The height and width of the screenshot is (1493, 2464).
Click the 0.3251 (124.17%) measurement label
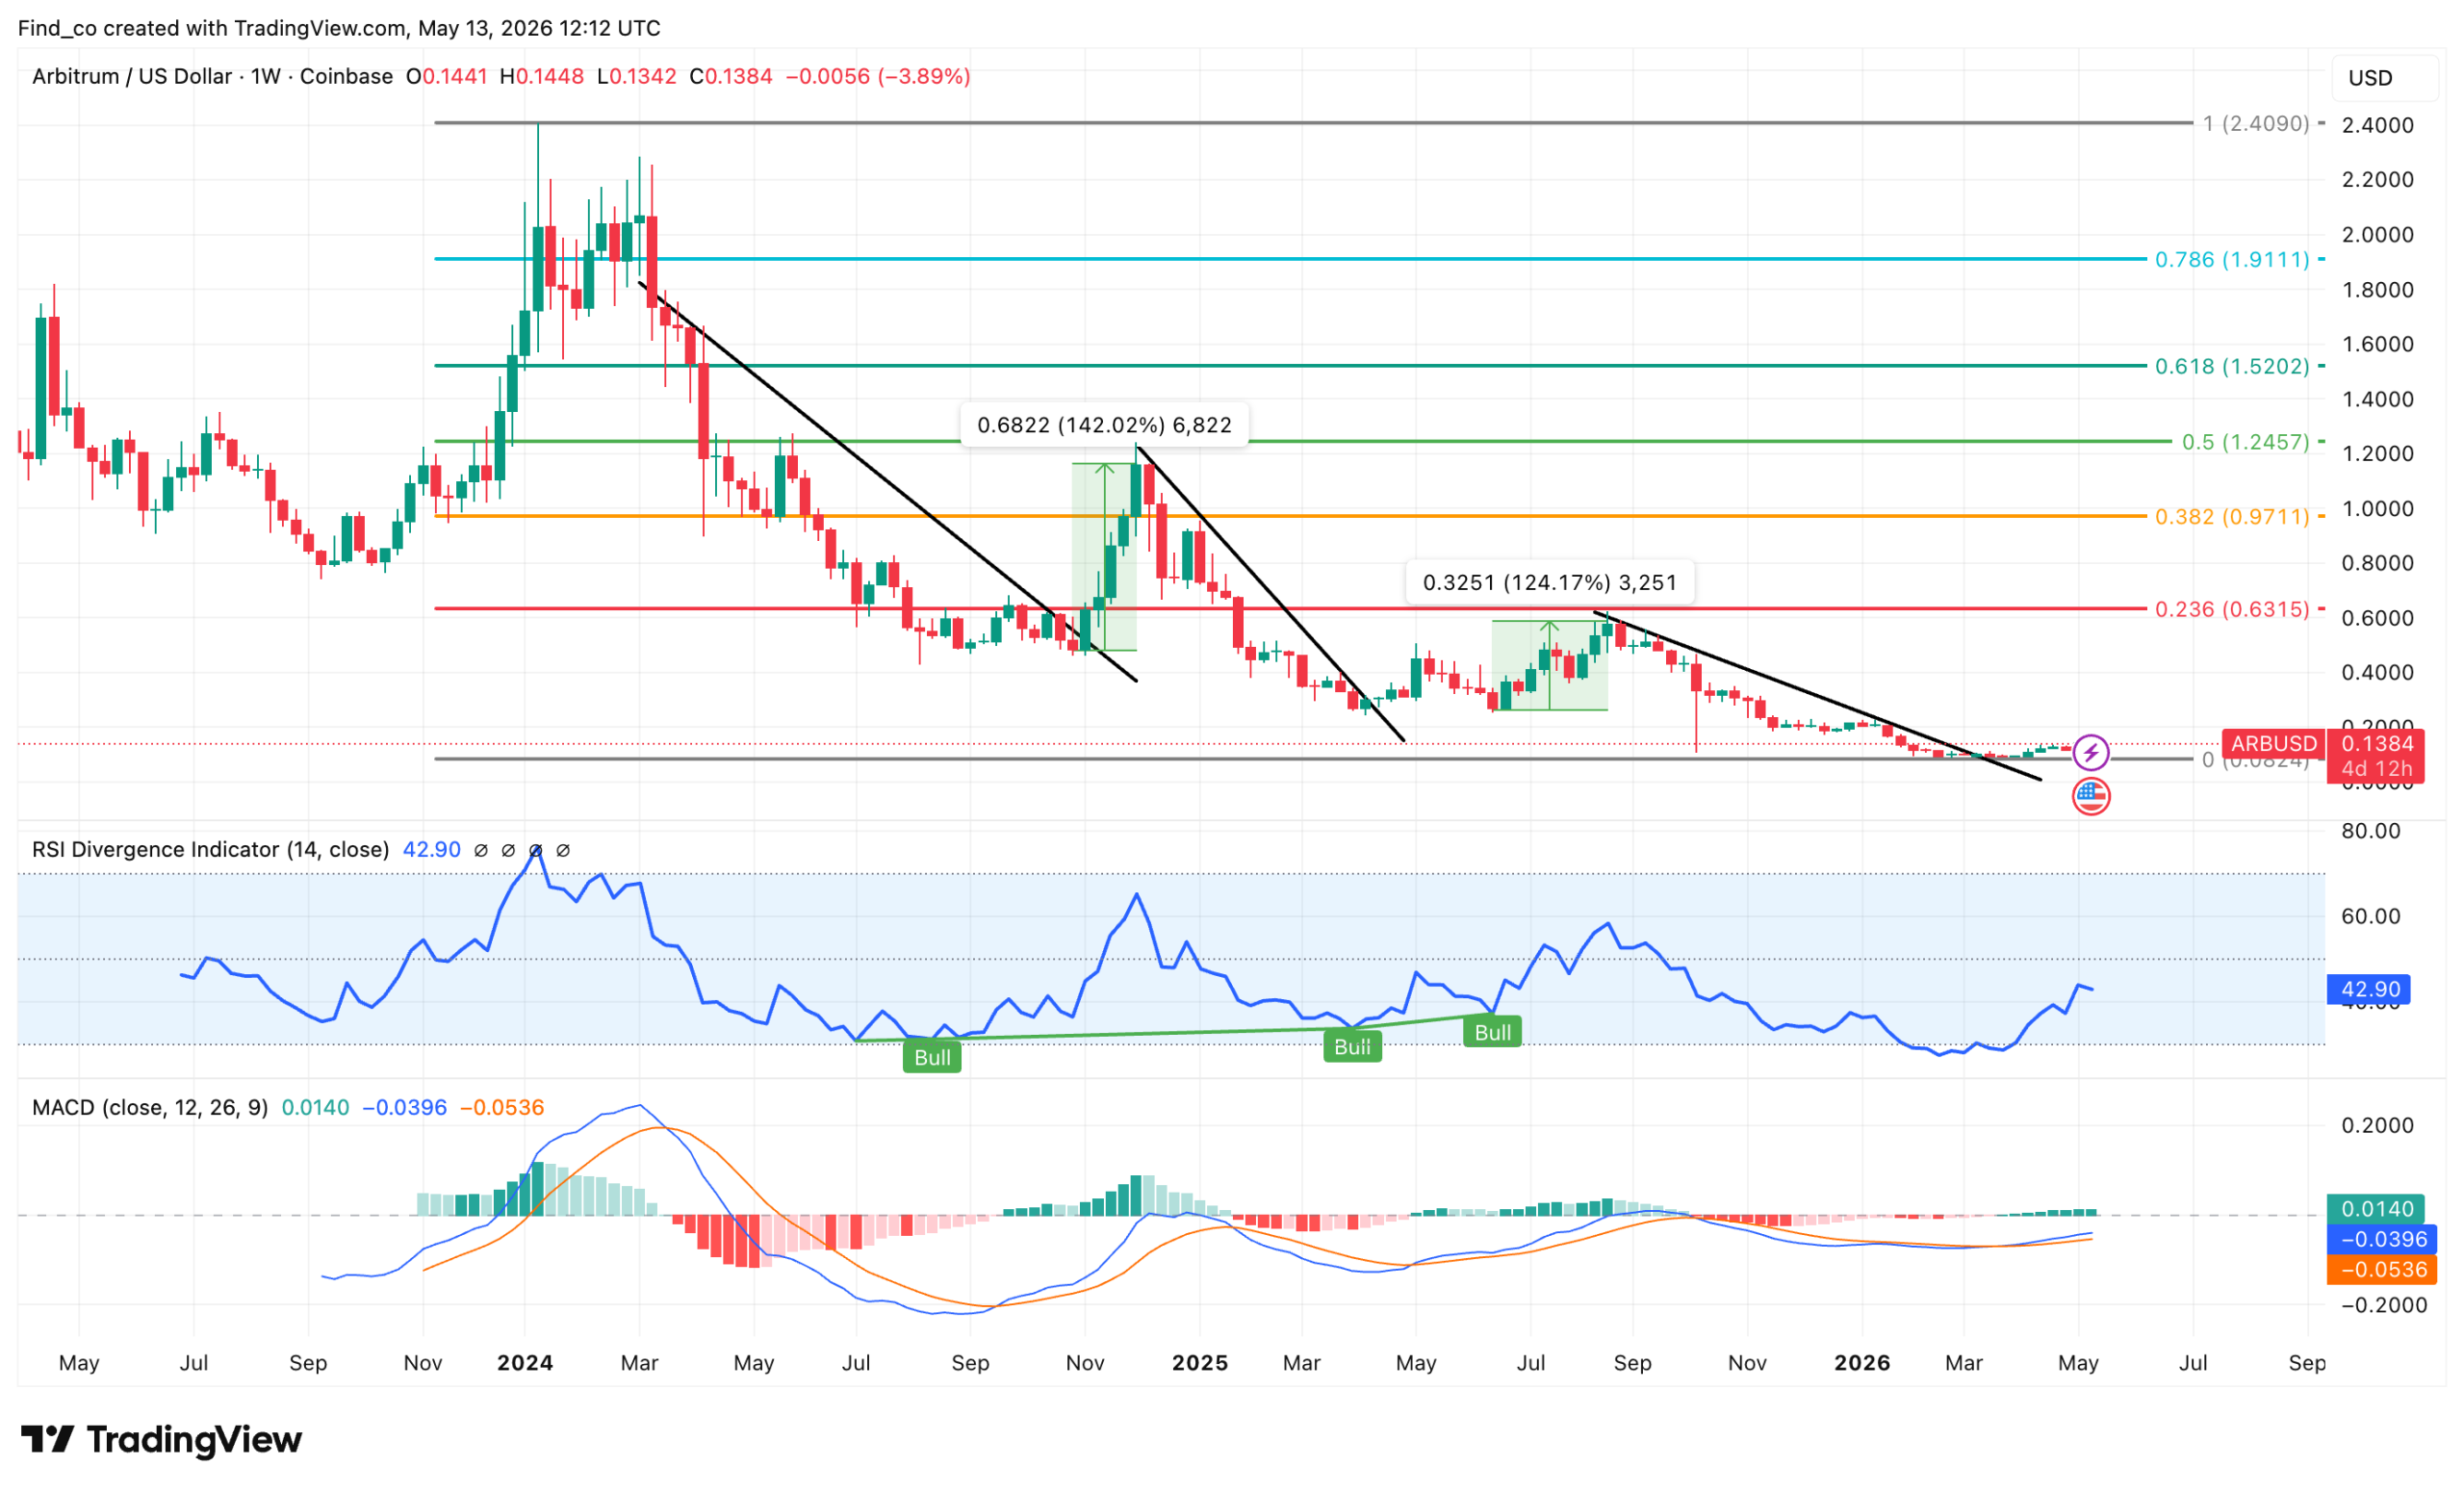coord(1549,582)
